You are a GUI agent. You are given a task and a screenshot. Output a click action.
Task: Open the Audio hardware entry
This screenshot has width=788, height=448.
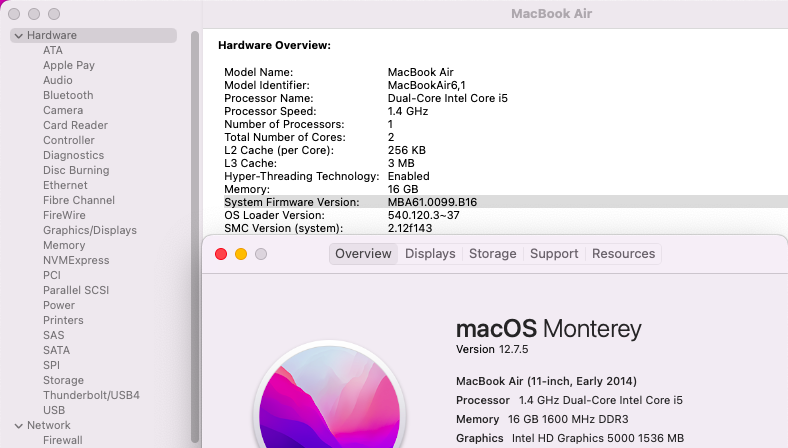[58, 80]
